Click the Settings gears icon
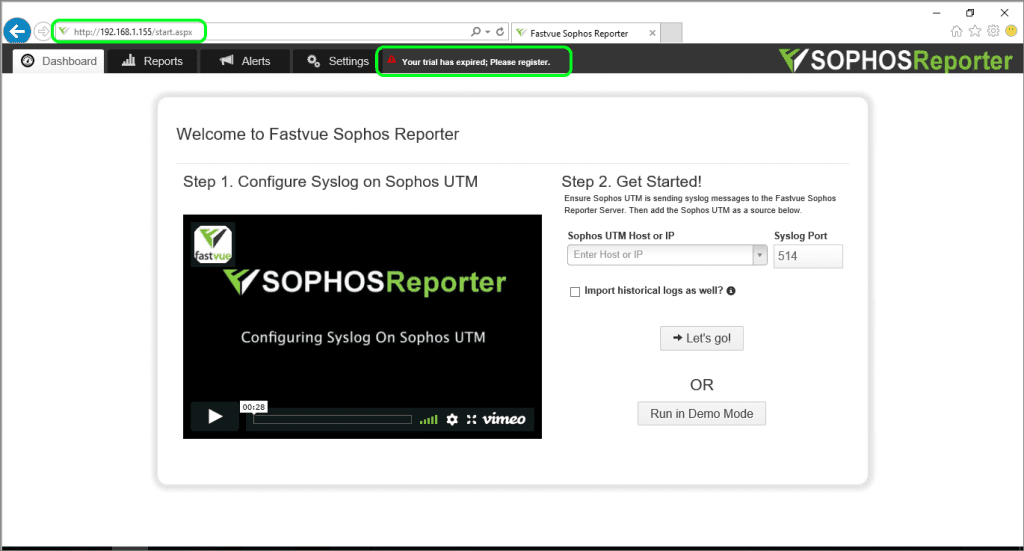This screenshot has height=551, width=1024. tap(313, 61)
